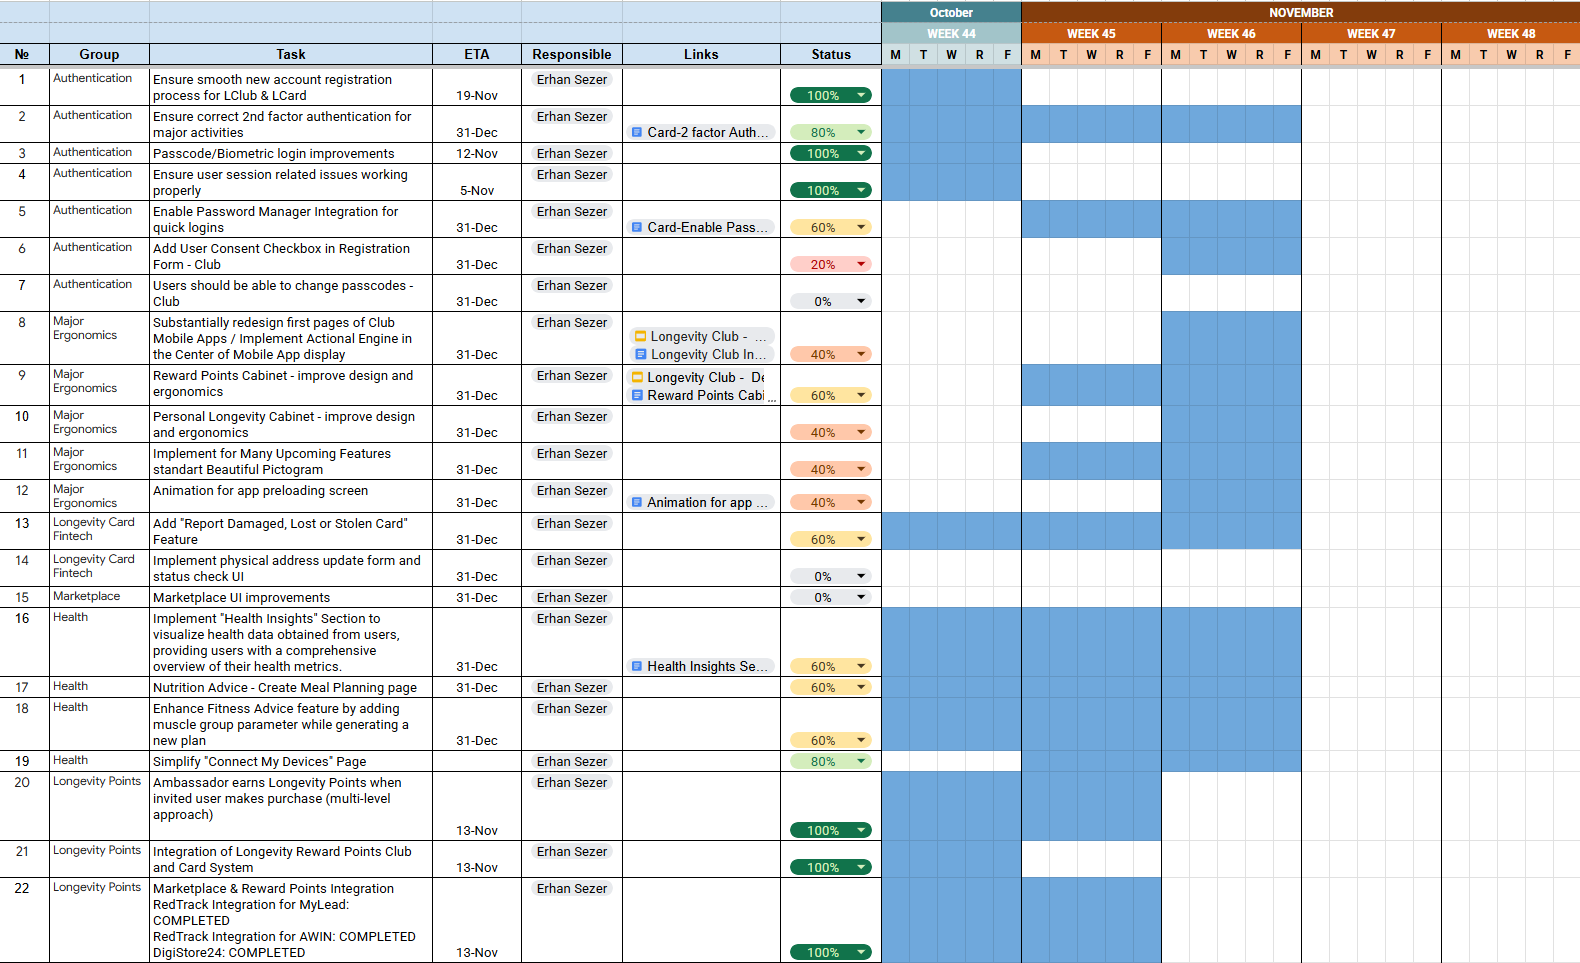
Task: Click the doc icon beside Reward Points Cabi link
Action: (x=637, y=395)
